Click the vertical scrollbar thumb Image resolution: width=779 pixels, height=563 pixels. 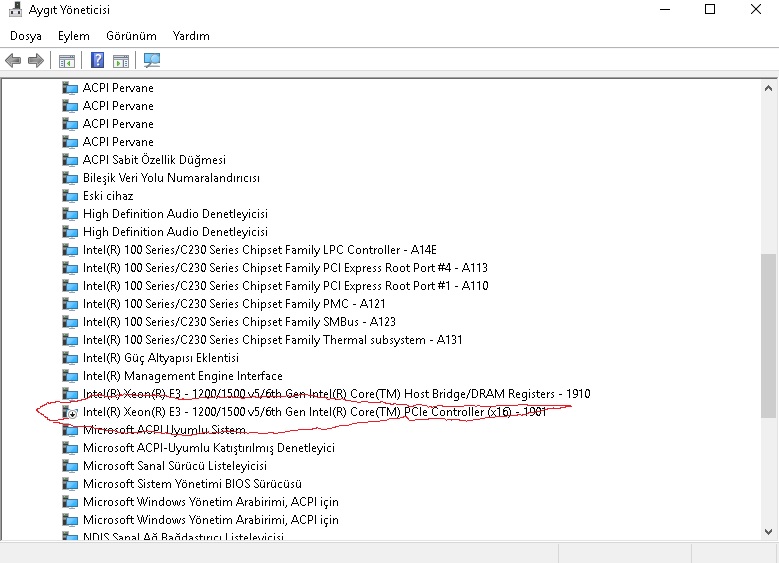pyautogui.click(x=768, y=336)
